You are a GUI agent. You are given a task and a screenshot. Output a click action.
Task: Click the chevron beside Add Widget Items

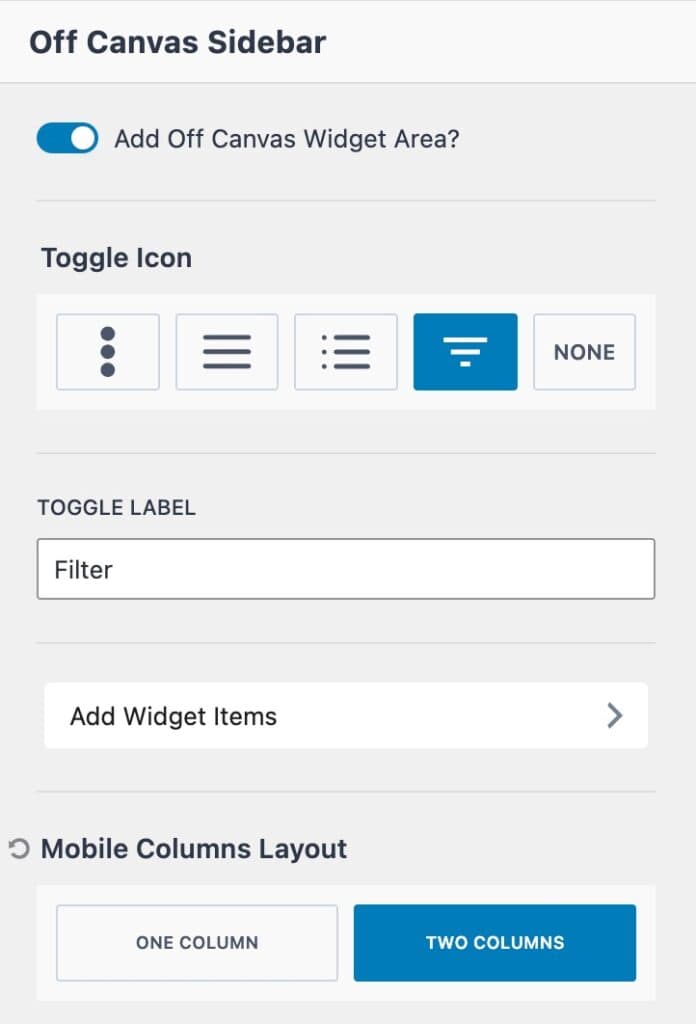click(614, 716)
